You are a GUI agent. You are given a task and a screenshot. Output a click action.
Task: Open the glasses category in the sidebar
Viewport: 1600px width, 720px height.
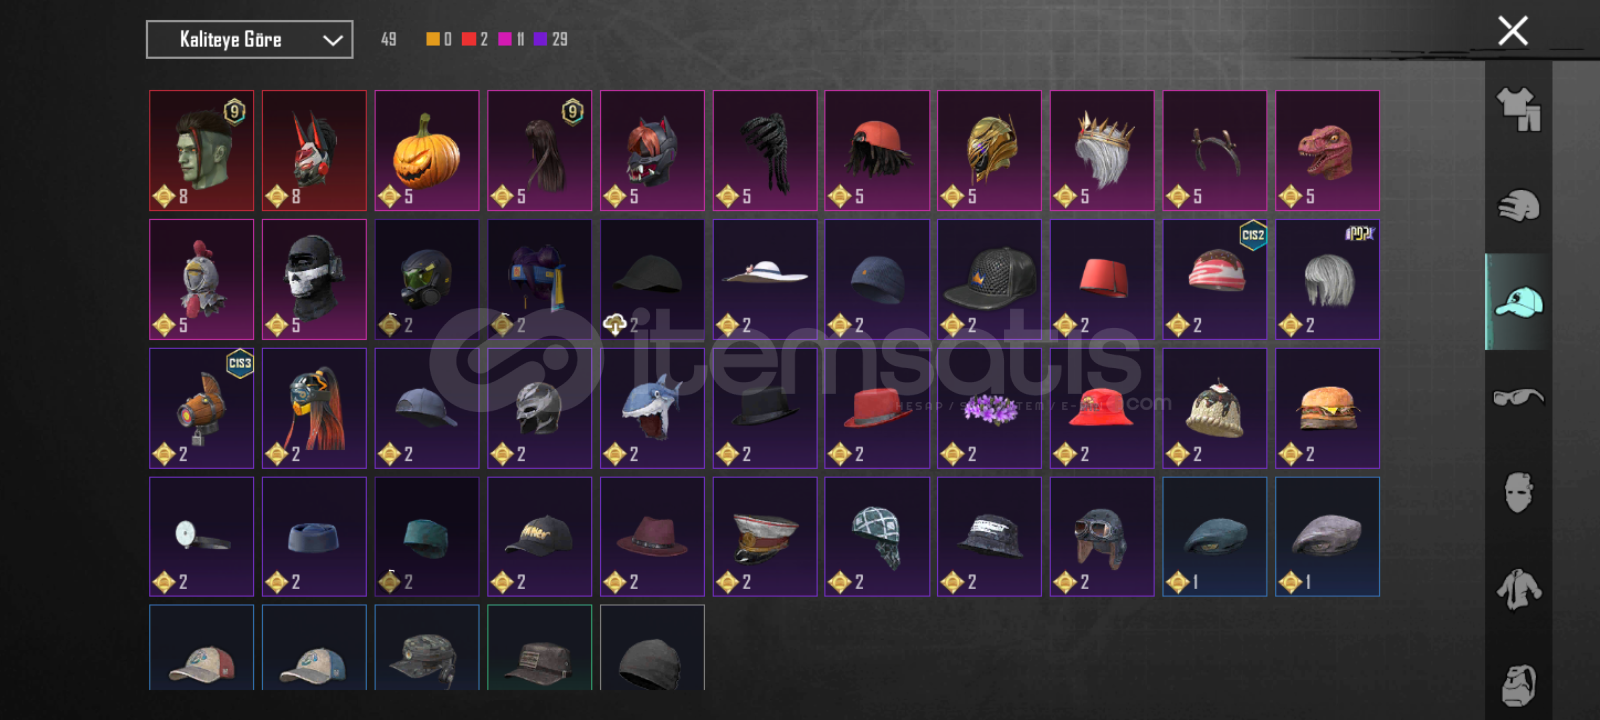click(x=1518, y=397)
